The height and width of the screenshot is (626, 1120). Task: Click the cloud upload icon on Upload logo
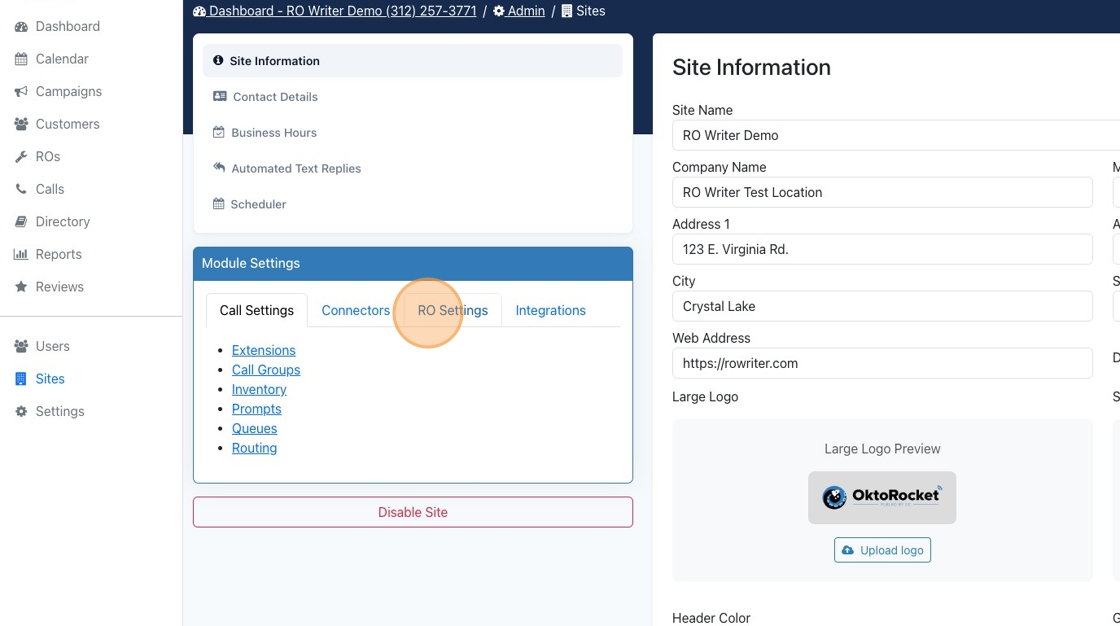tap(847, 550)
